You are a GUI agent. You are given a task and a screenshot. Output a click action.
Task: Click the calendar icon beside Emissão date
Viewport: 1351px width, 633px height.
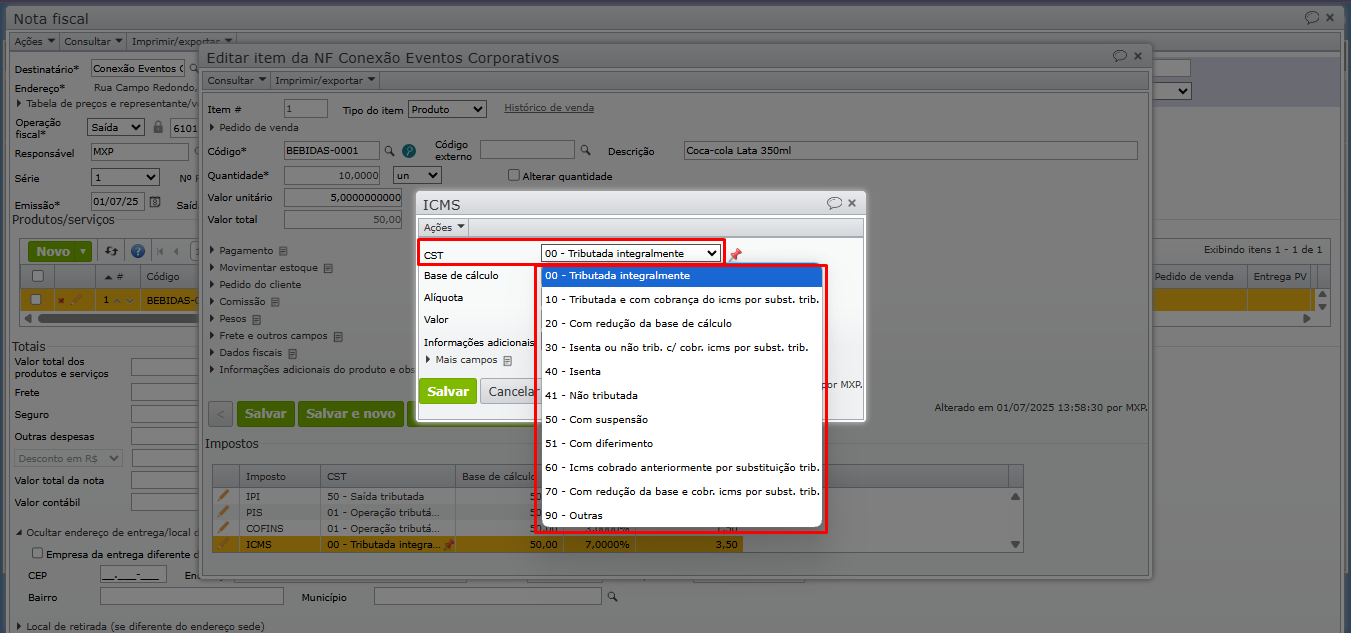tap(155, 202)
